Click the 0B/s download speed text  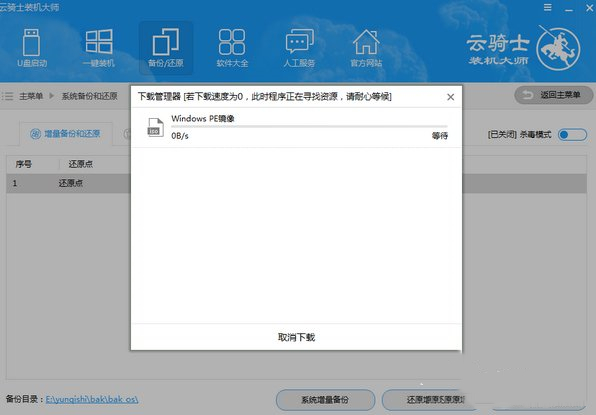[x=180, y=136]
